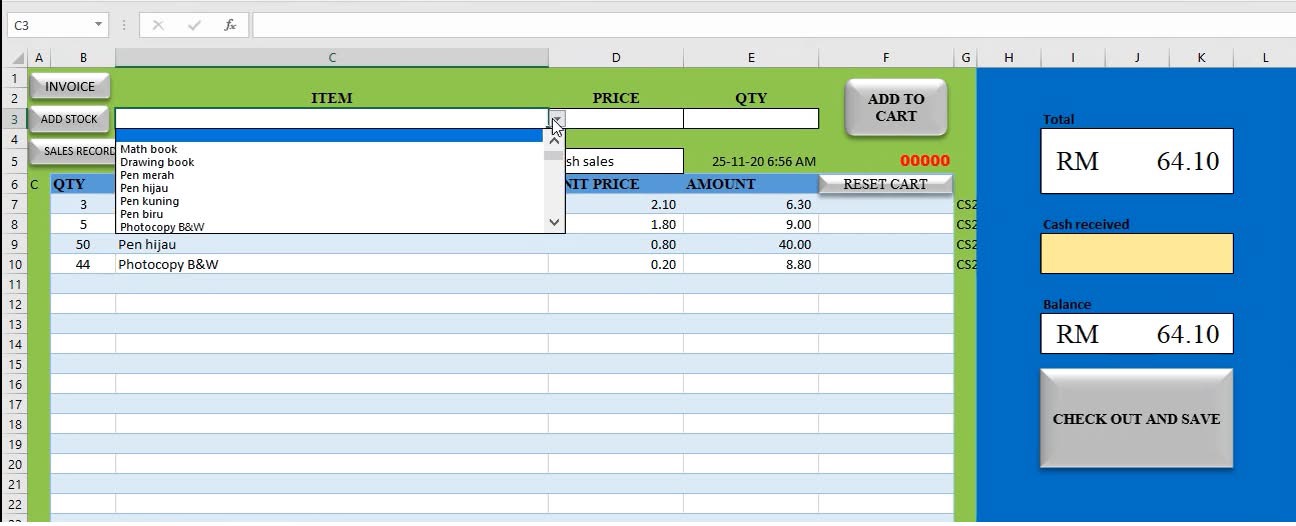Screen dimensions: 1296x526
Task: Pick Pen kuning from the list
Action: point(149,201)
